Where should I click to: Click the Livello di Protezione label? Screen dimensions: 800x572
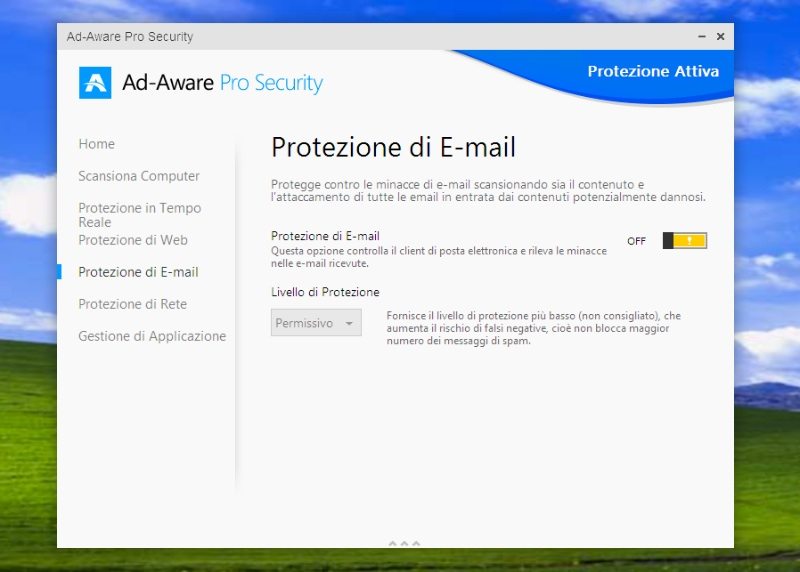[325, 292]
